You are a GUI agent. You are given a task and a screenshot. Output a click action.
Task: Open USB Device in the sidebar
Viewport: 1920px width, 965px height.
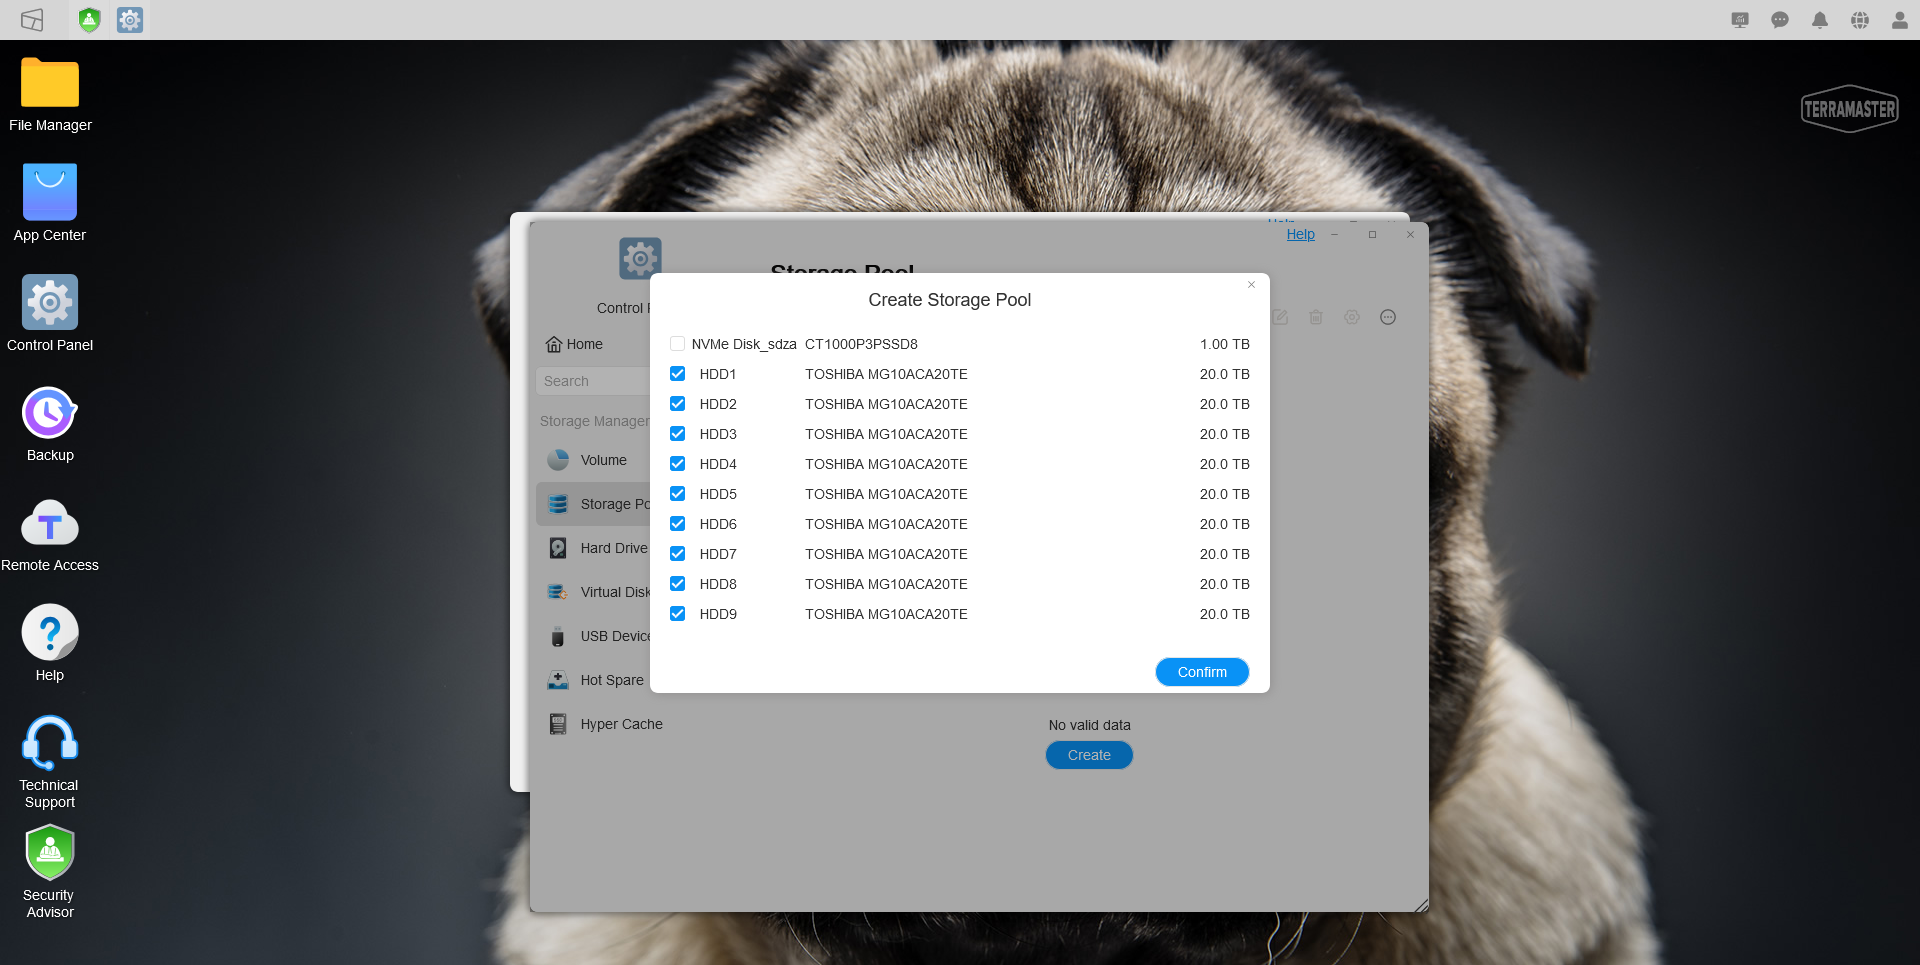coord(593,636)
